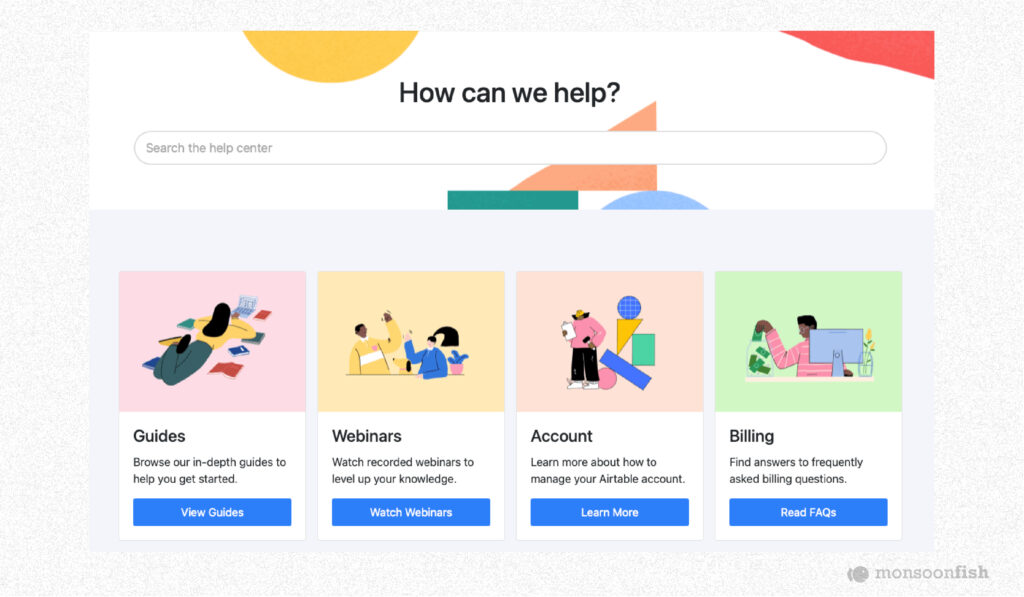
Task: Click the Learn More button
Action: (x=609, y=512)
